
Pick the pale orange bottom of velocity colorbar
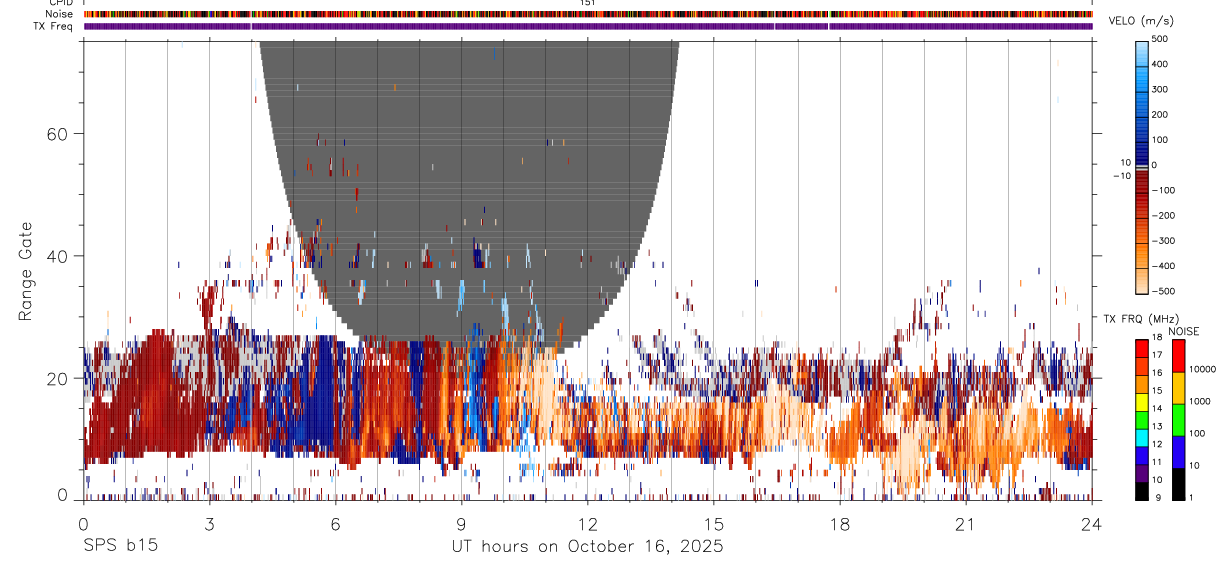[1142, 280]
